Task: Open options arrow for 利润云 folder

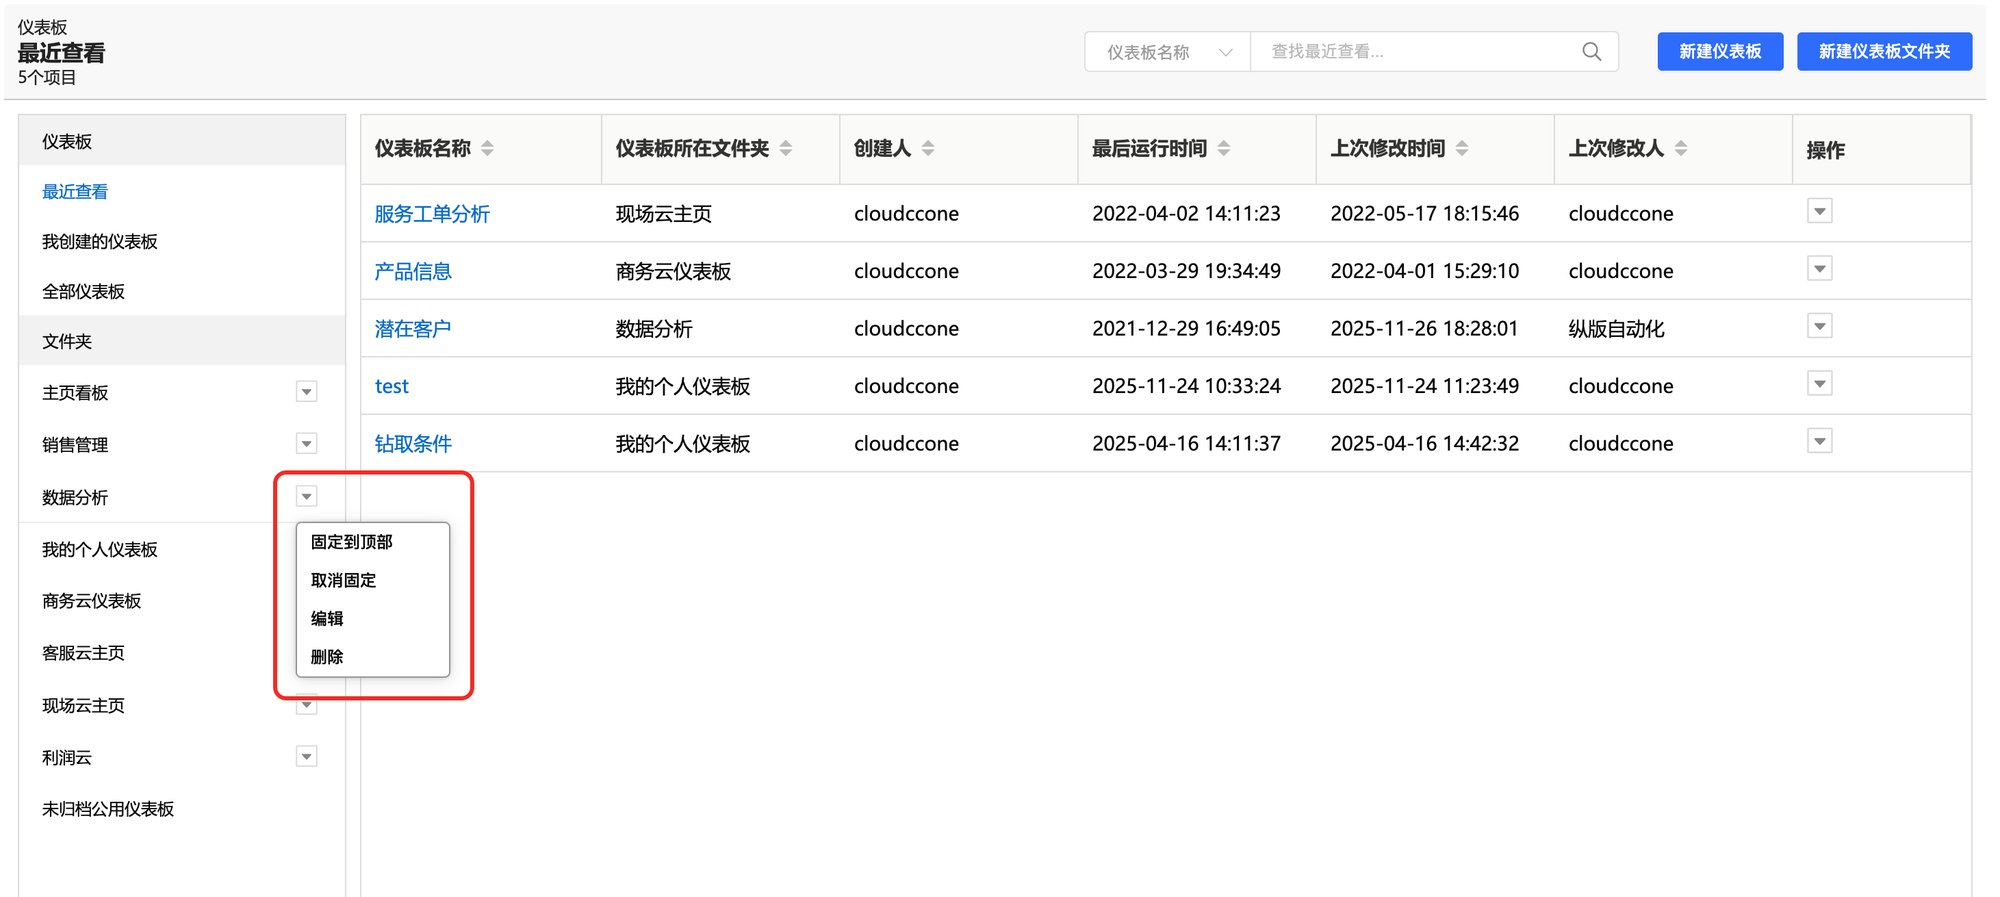Action: (x=307, y=757)
